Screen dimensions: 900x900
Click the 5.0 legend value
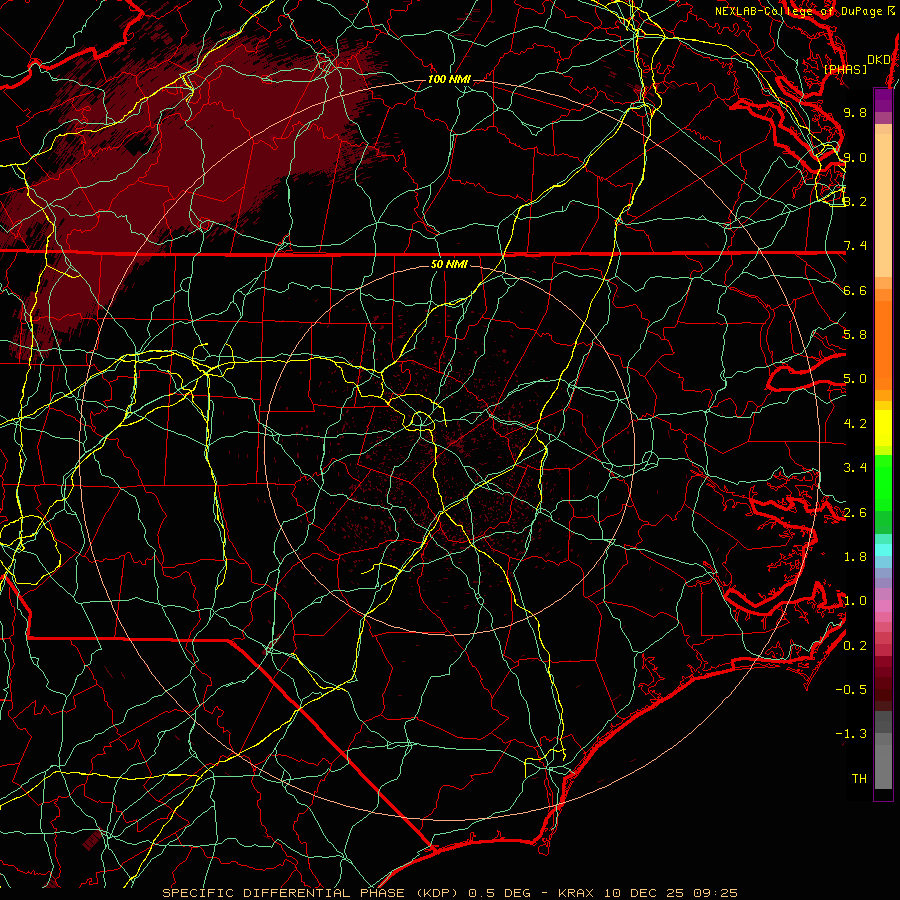pos(855,379)
